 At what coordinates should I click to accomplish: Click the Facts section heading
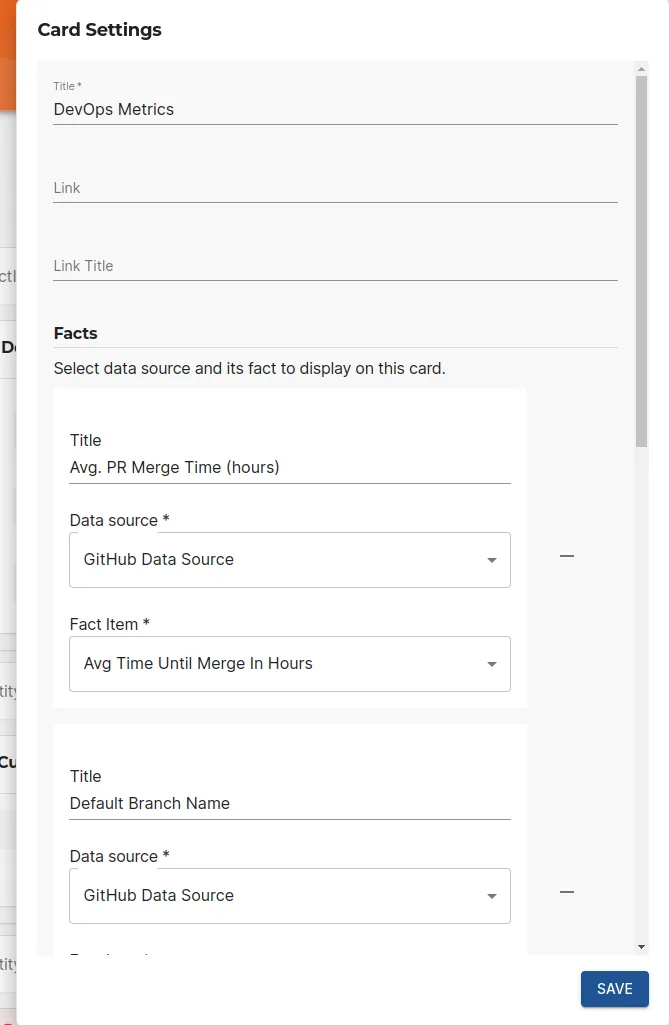tap(76, 333)
